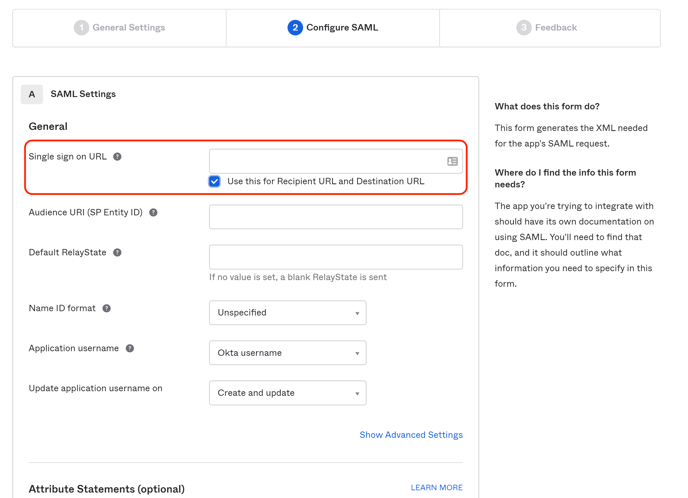Click help icon next to Default RelayState

[117, 253]
